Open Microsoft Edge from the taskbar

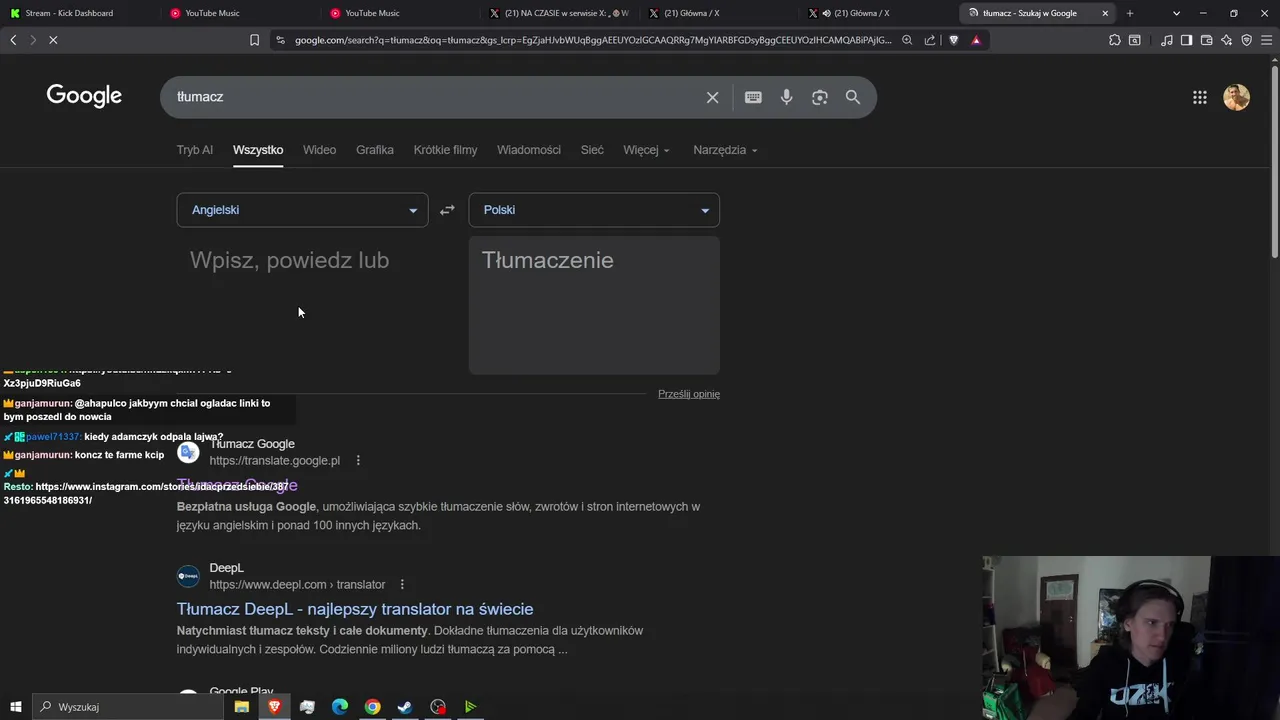pos(340,707)
